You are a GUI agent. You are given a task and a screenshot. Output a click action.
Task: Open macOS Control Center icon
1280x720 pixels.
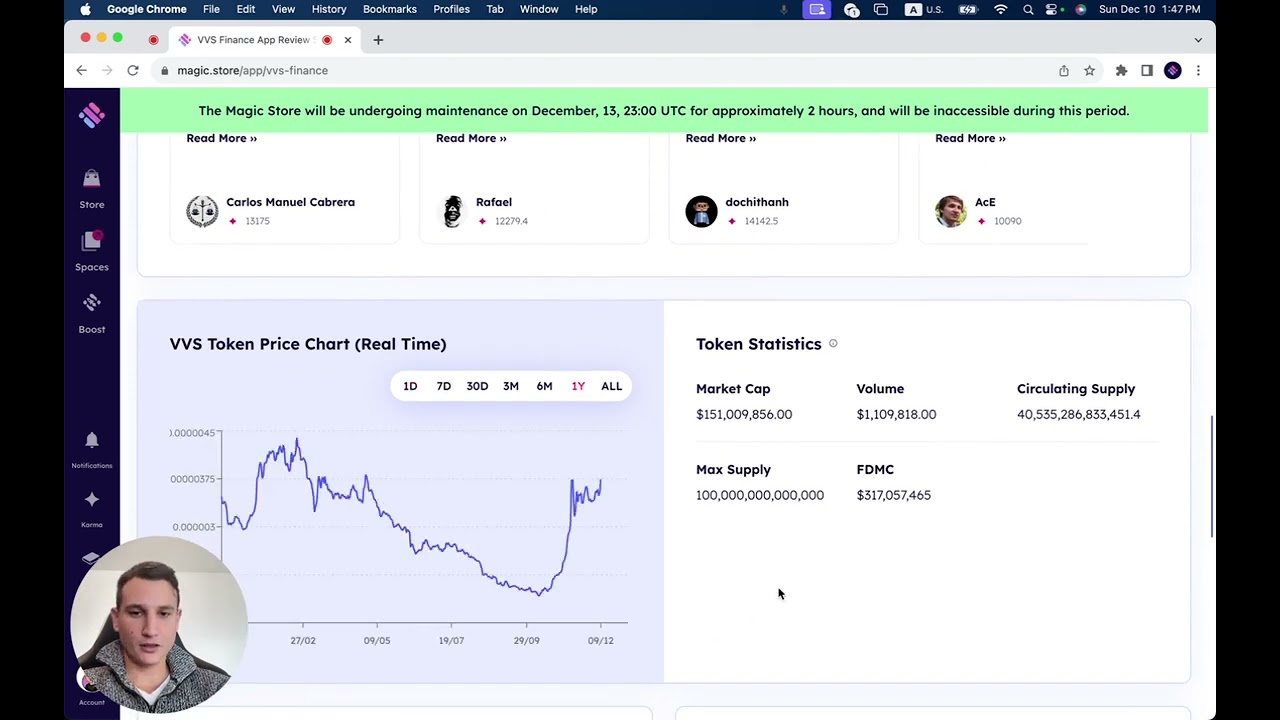(x=1053, y=9)
